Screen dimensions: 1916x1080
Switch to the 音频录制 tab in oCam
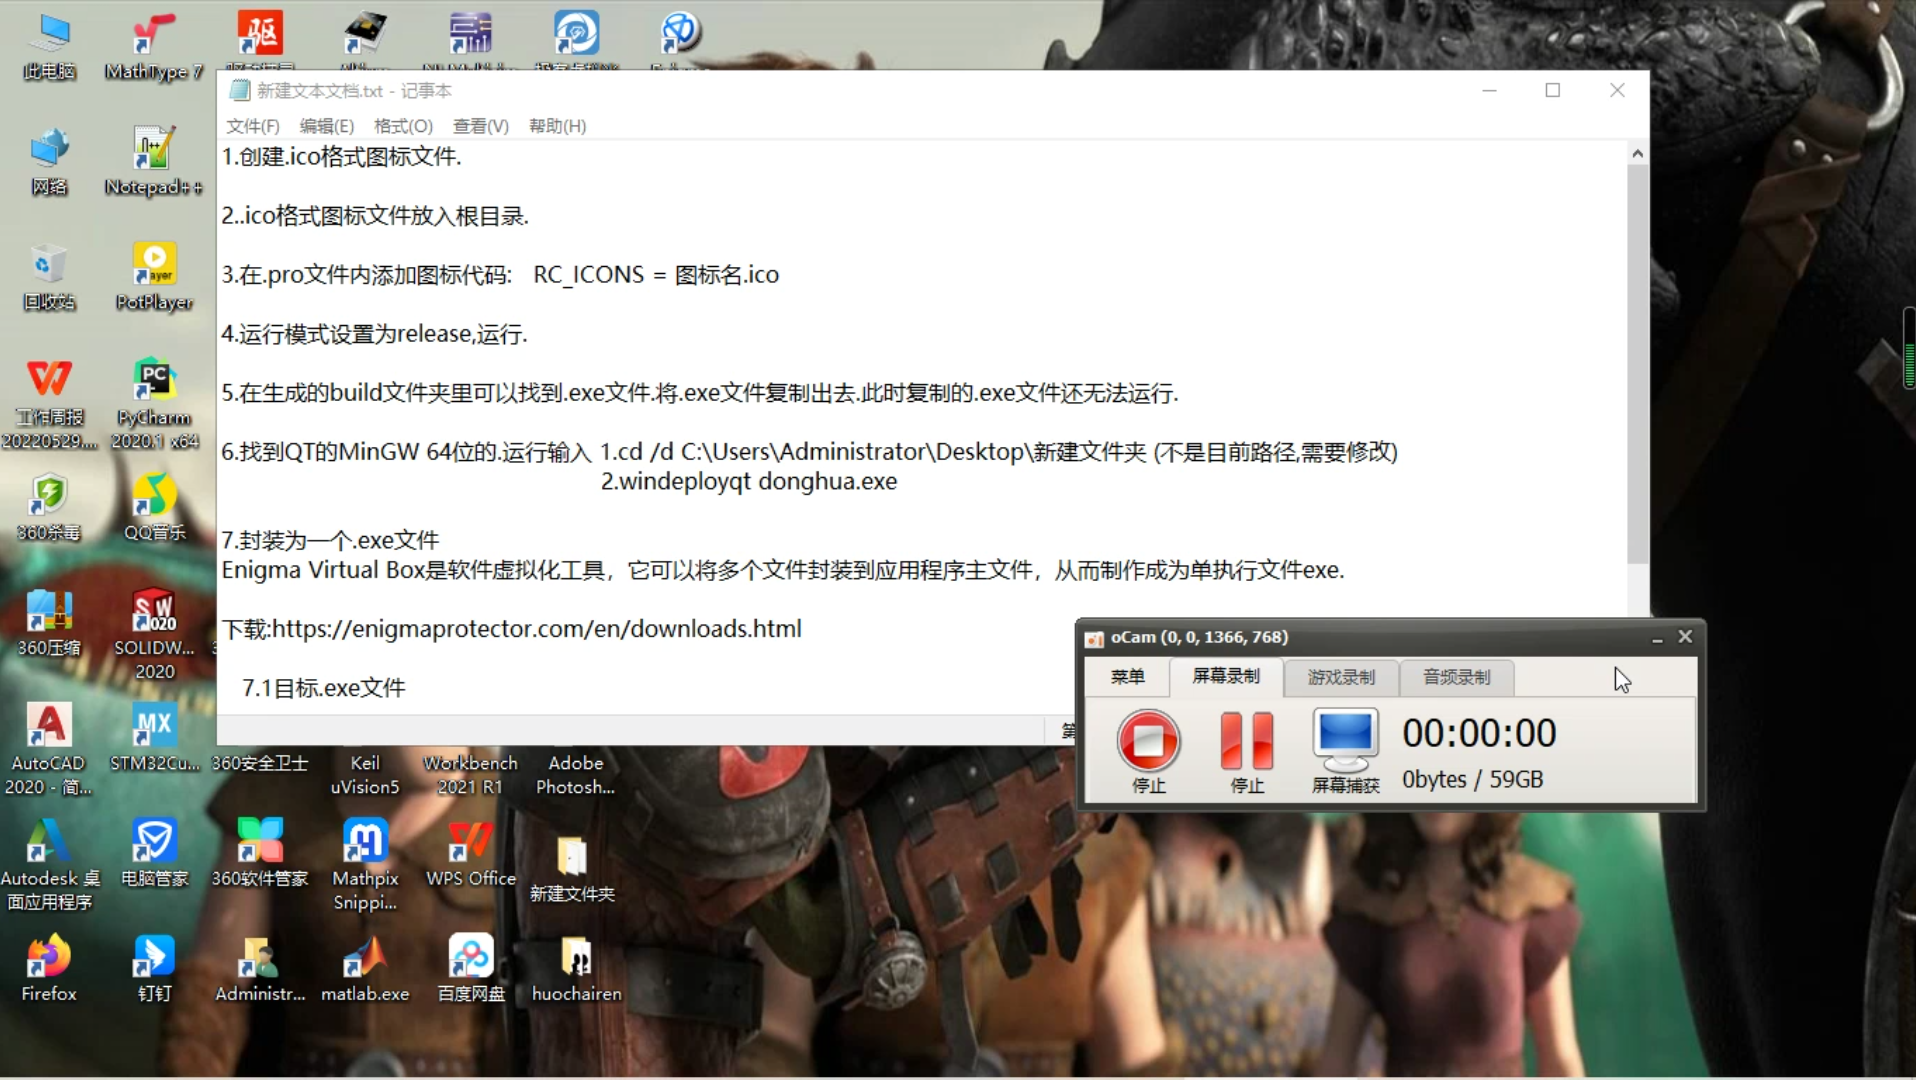1456,677
